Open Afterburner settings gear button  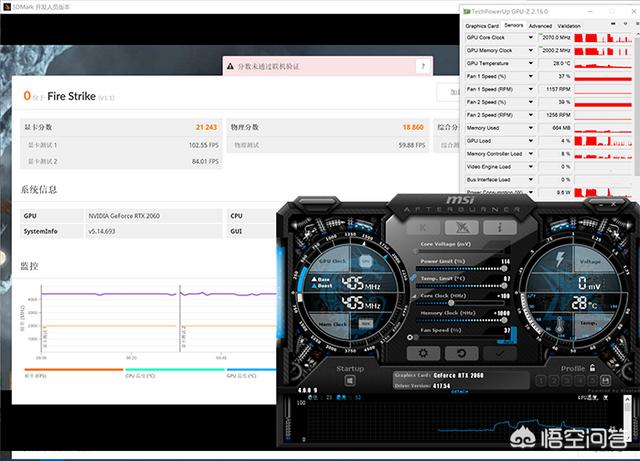(x=423, y=353)
